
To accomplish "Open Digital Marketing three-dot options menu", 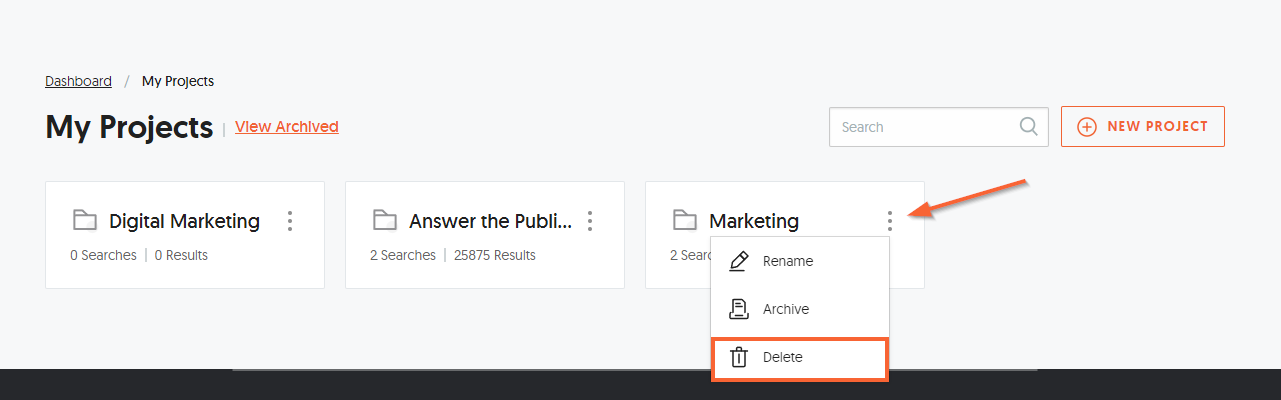I will (x=290, y=221).
